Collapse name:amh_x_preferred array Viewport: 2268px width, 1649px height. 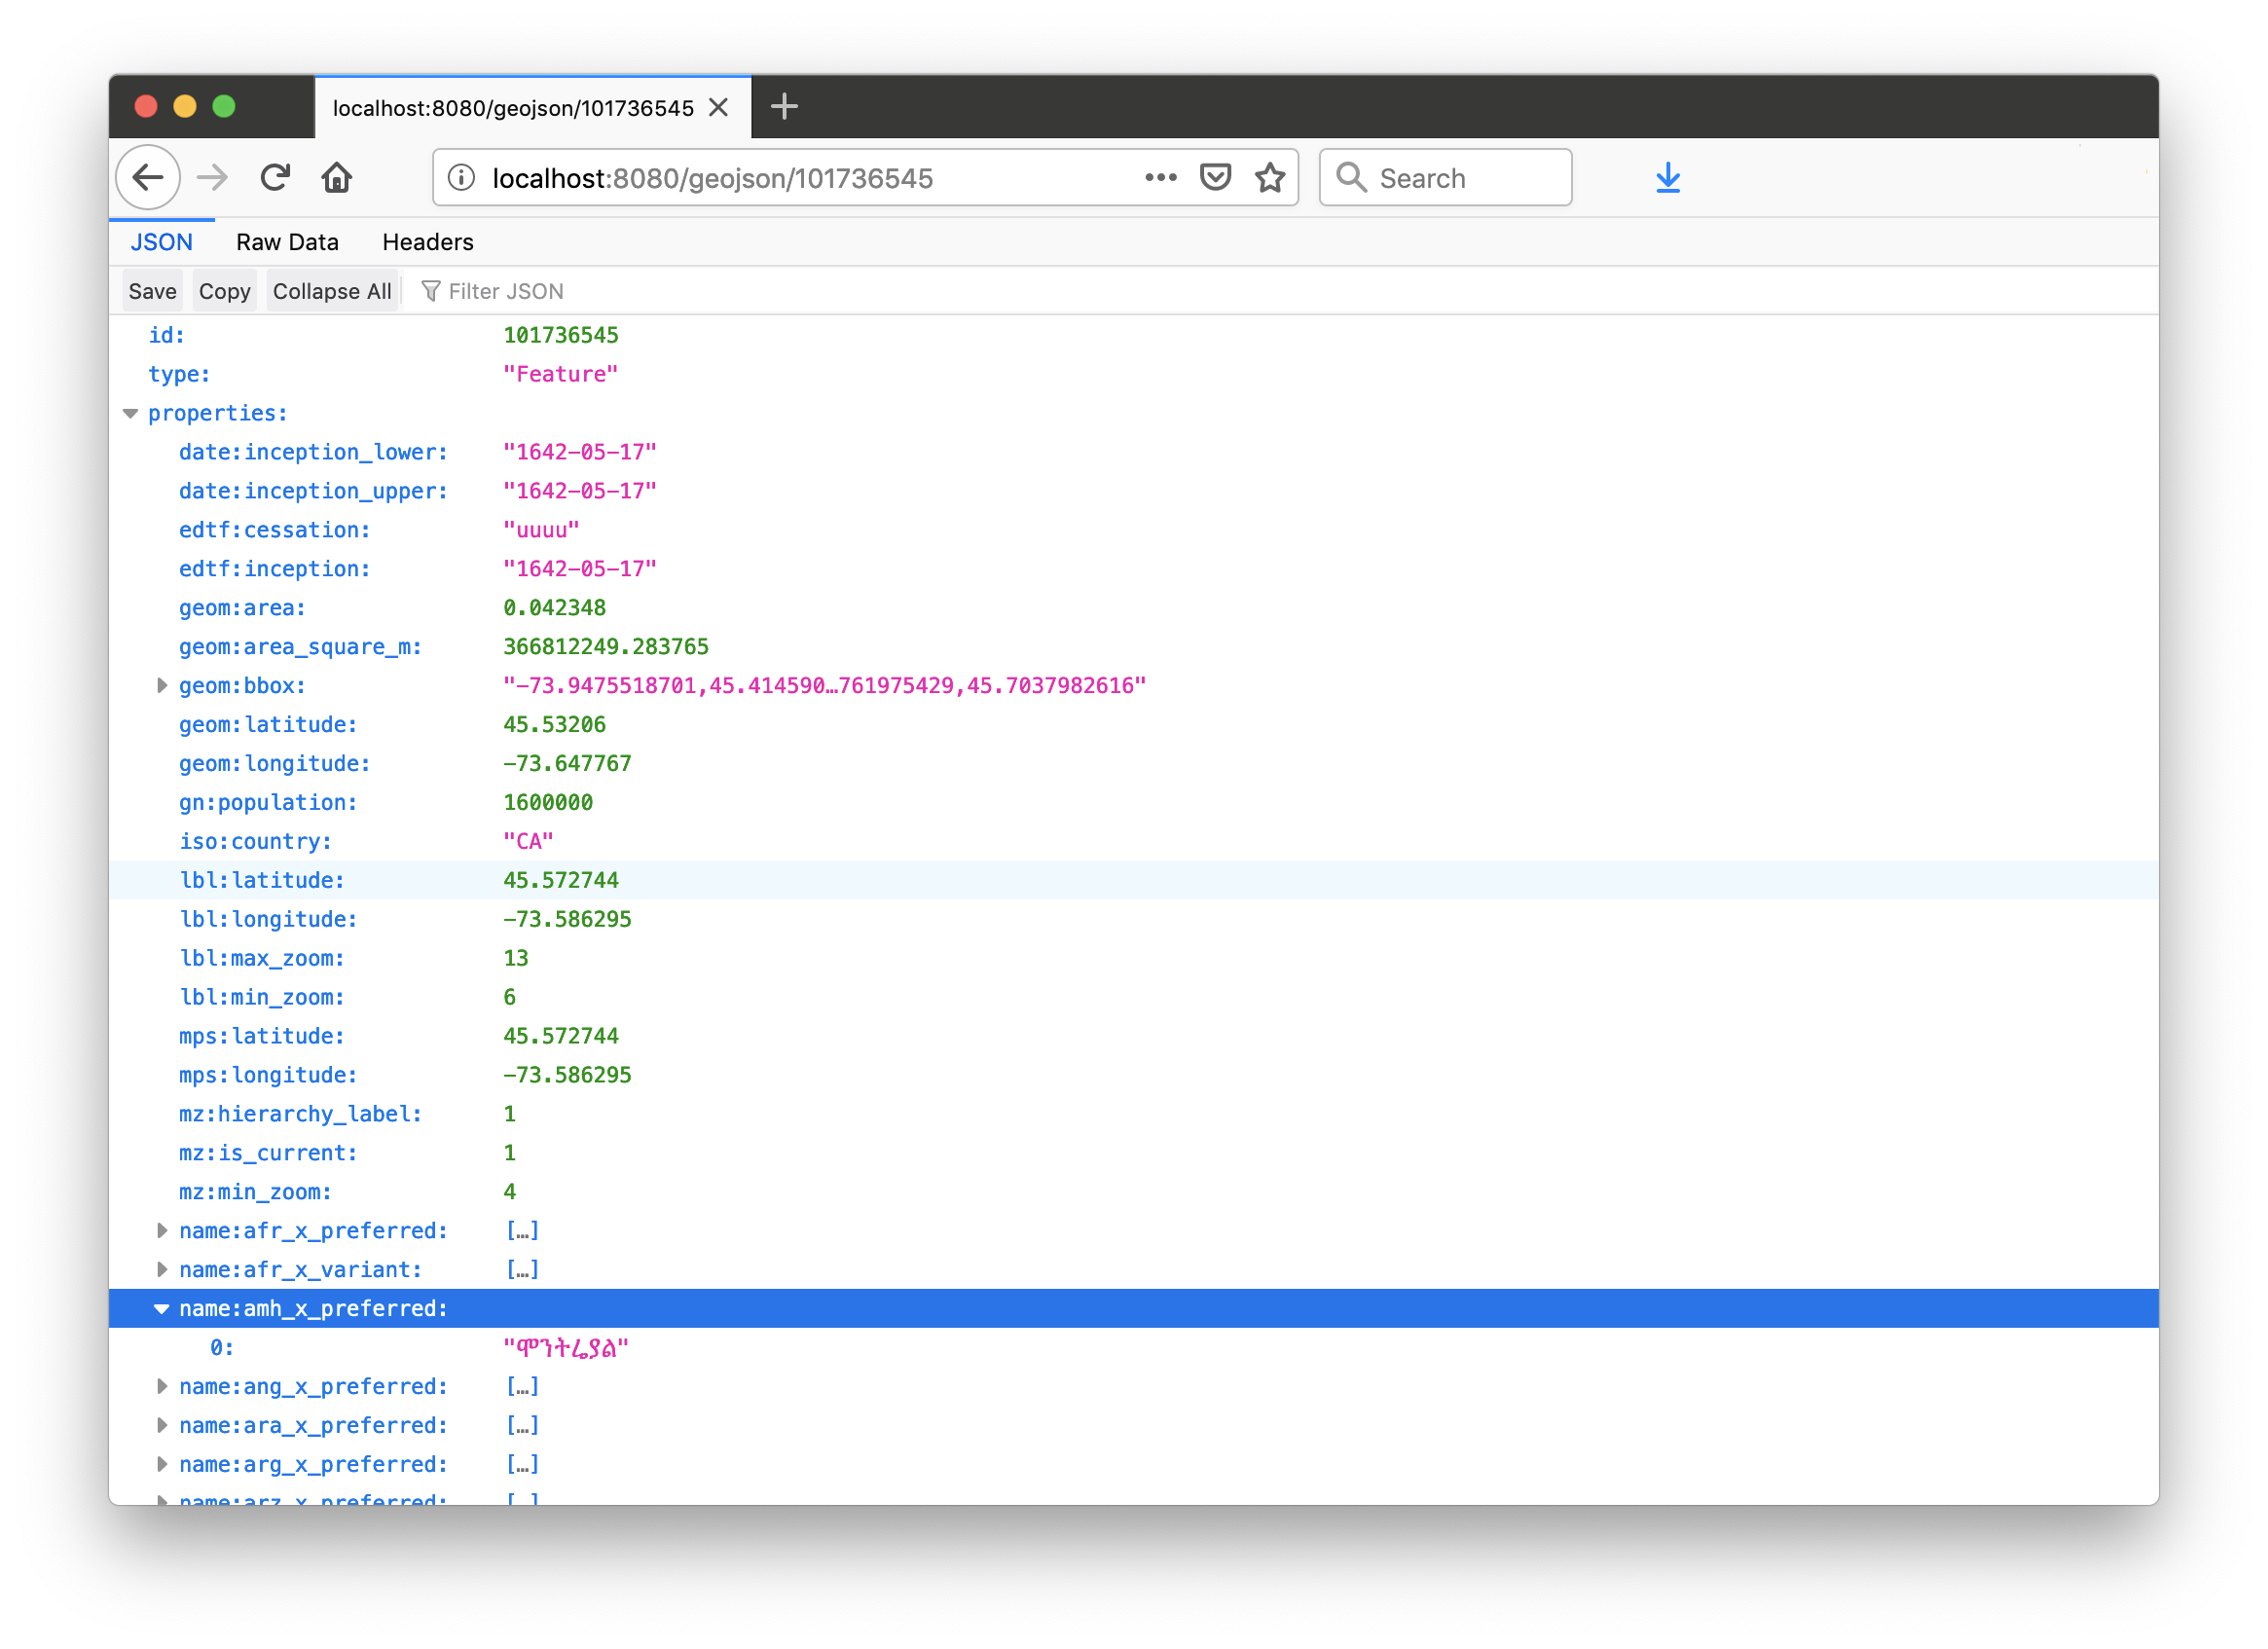tap(161, 1309)
